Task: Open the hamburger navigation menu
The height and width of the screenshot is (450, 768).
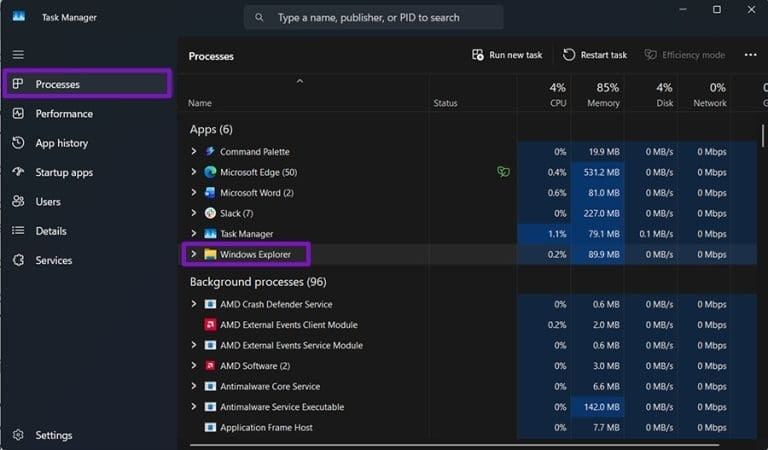Action: point(18,55)
